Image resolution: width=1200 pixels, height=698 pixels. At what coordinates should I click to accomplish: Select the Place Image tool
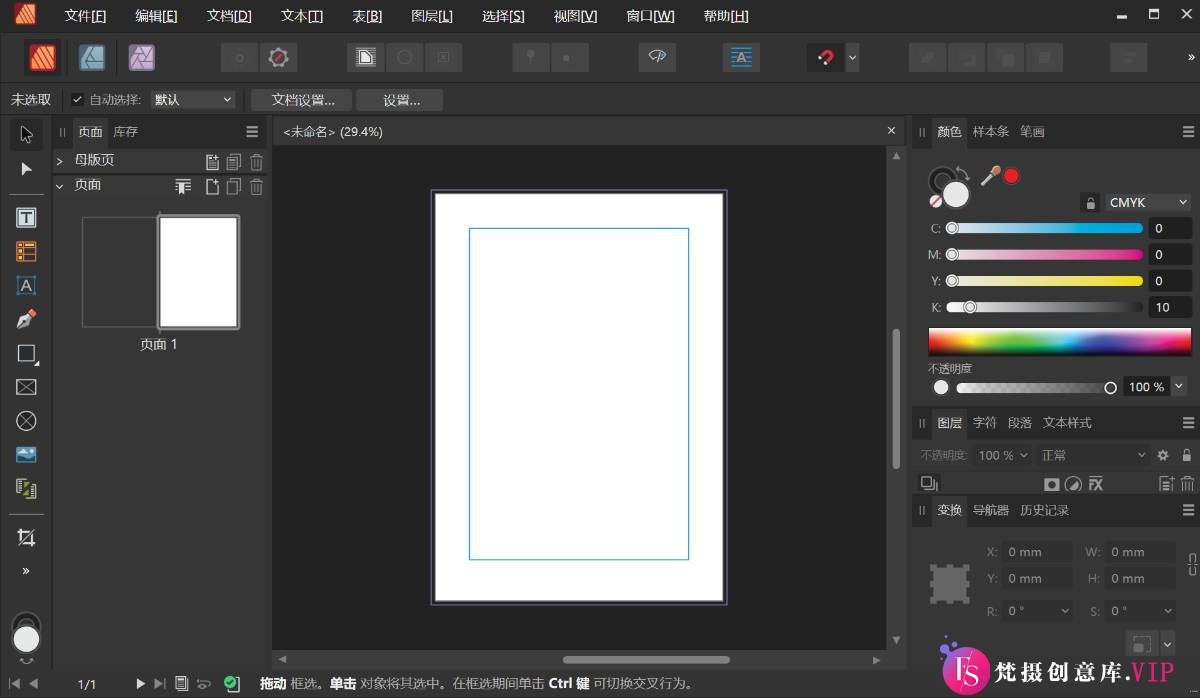(x=26, y=455)
